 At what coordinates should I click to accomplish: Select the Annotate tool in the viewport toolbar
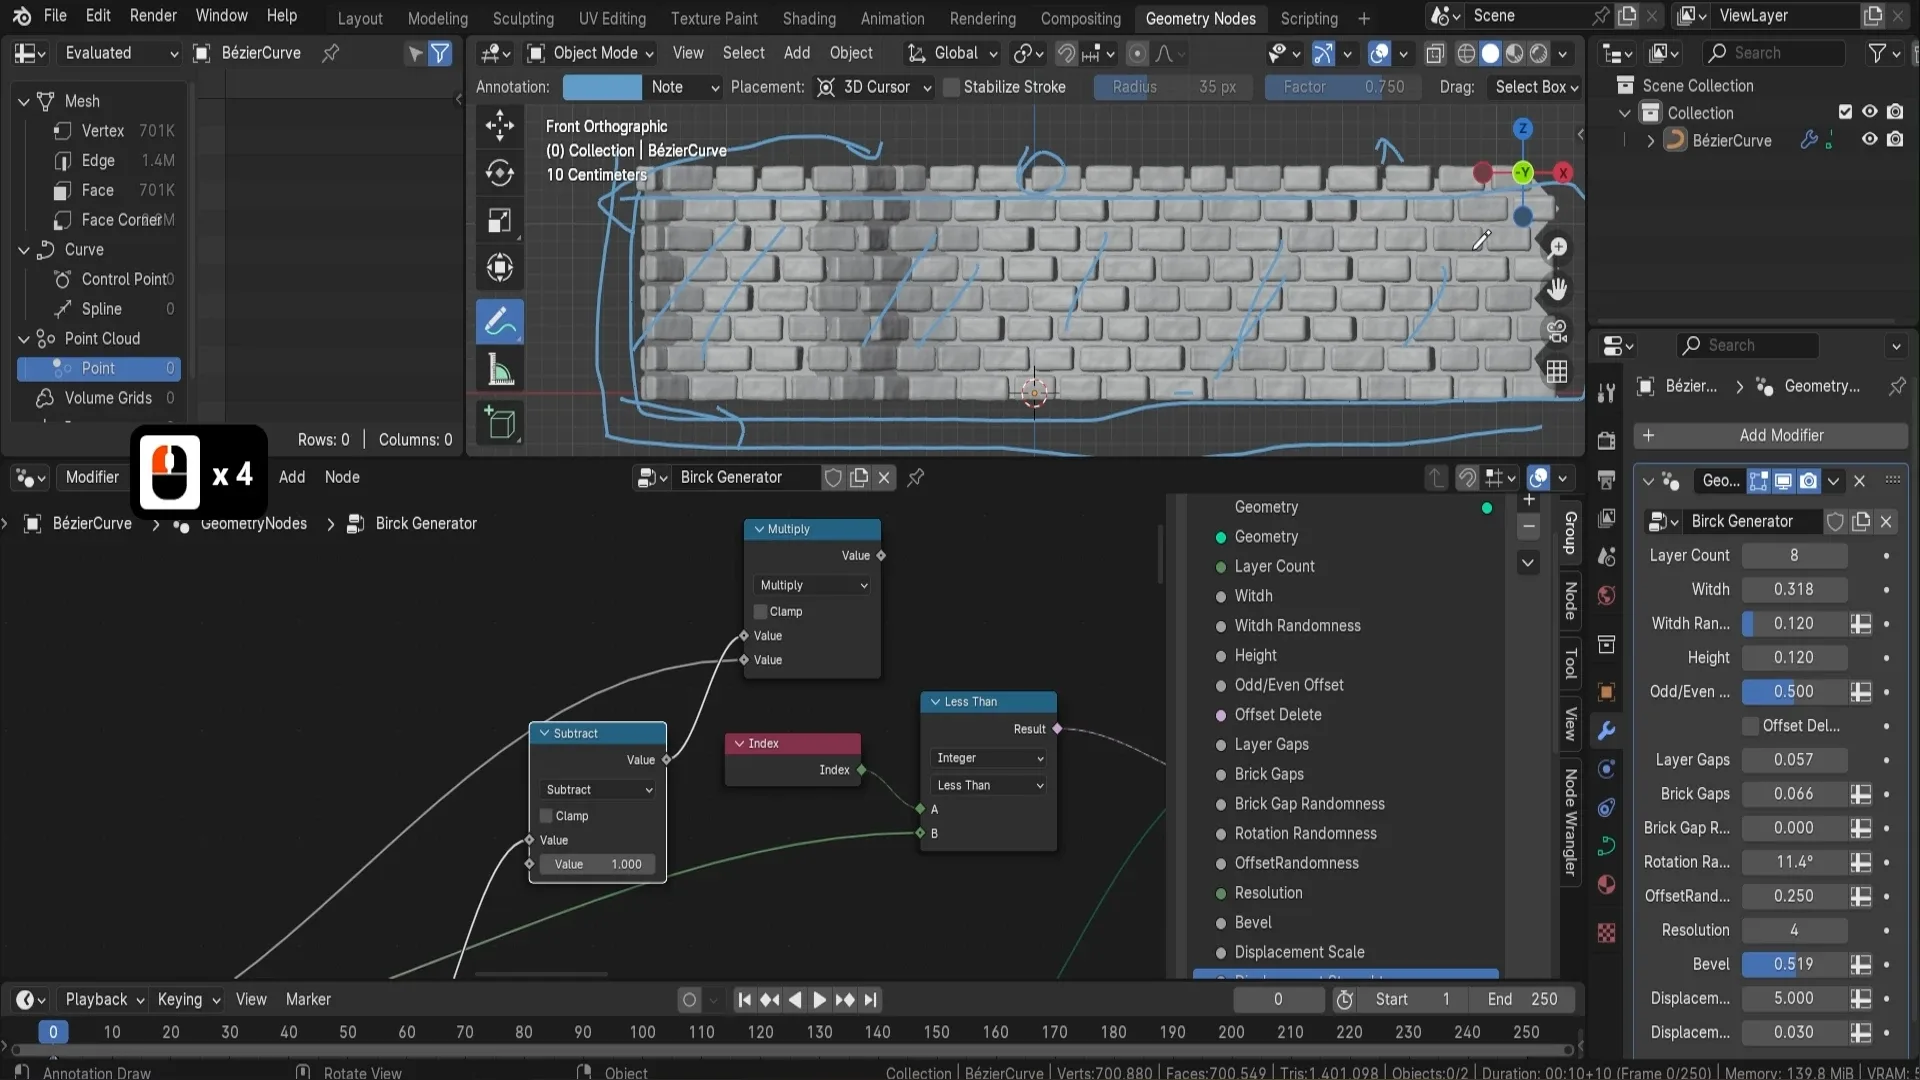coord(499,323)
